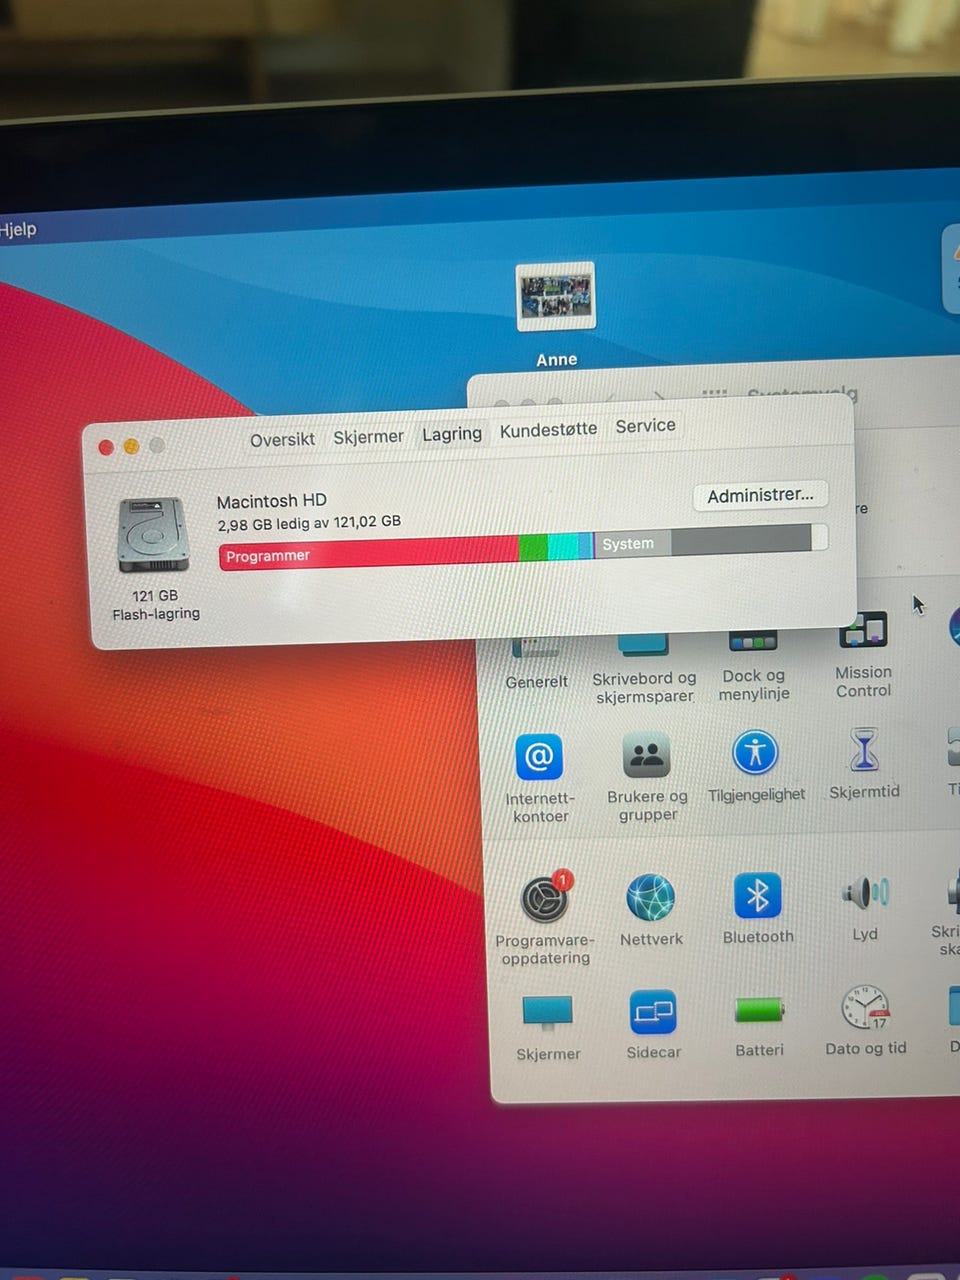The height and width of the screenshot is (1280, 960).
Task: Open Lyd speaker pane
Action: pyautogui.click(x=865, y=907)
